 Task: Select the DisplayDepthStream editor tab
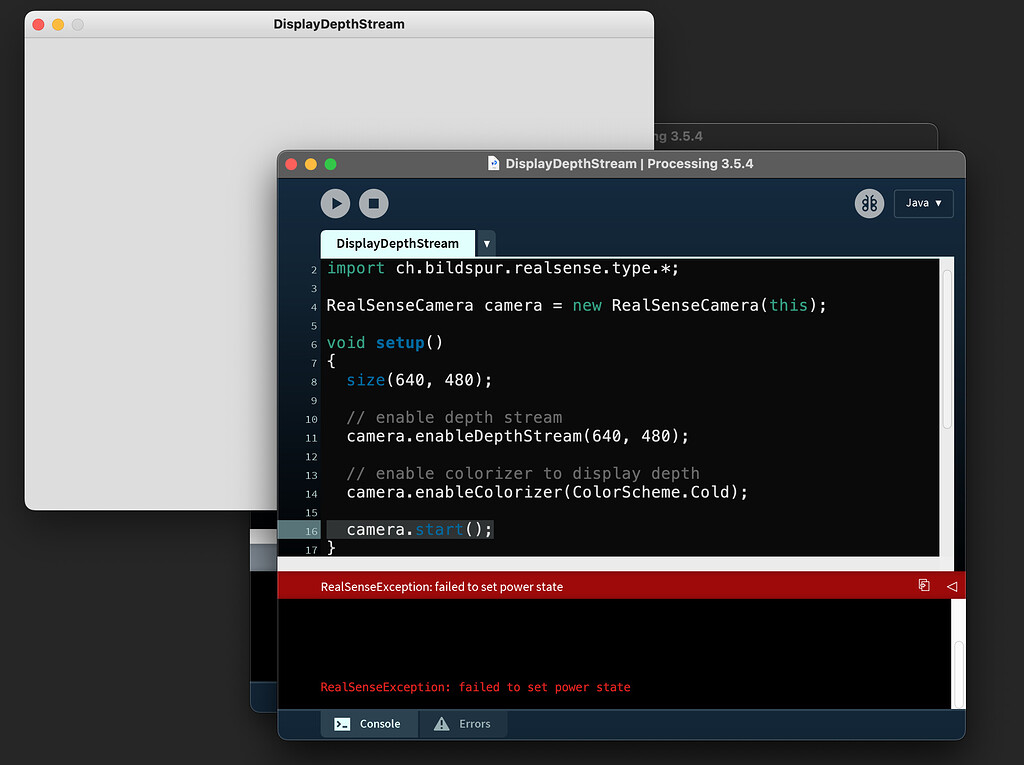click(x=397, y=244)
